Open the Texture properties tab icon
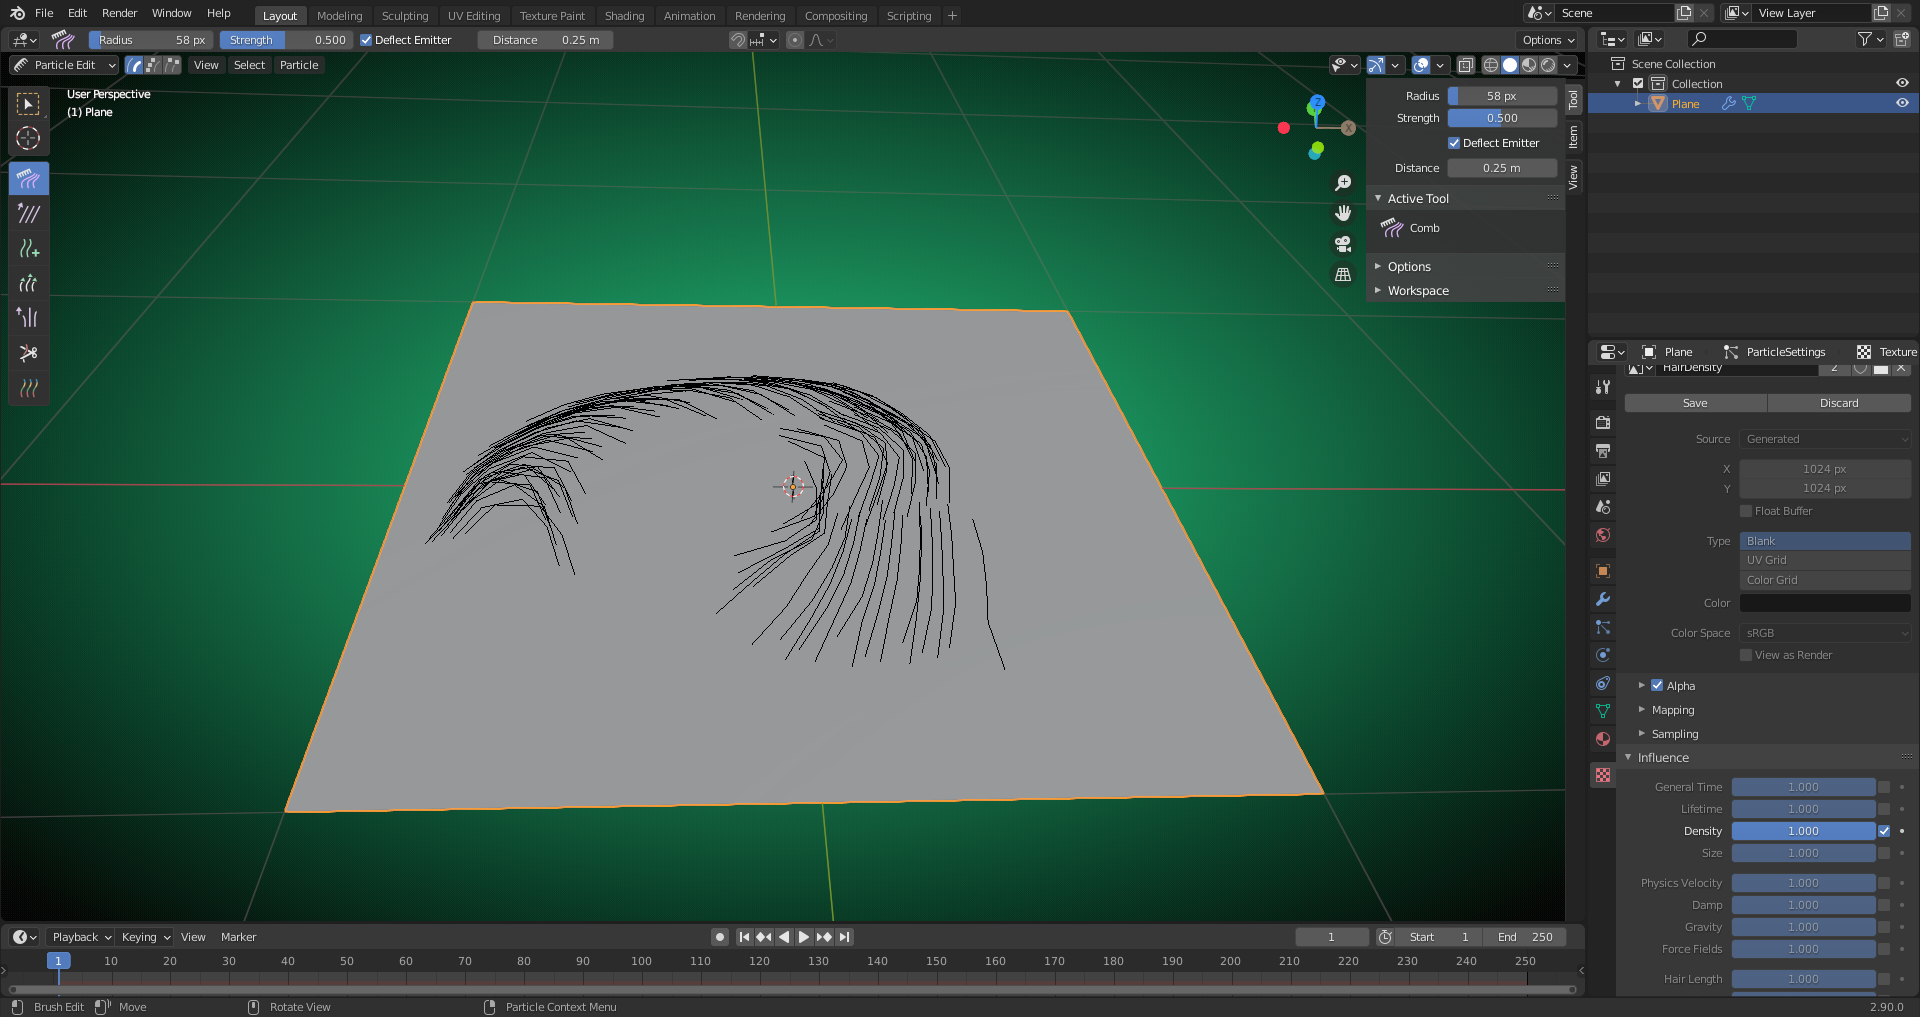 (1603, 775)
